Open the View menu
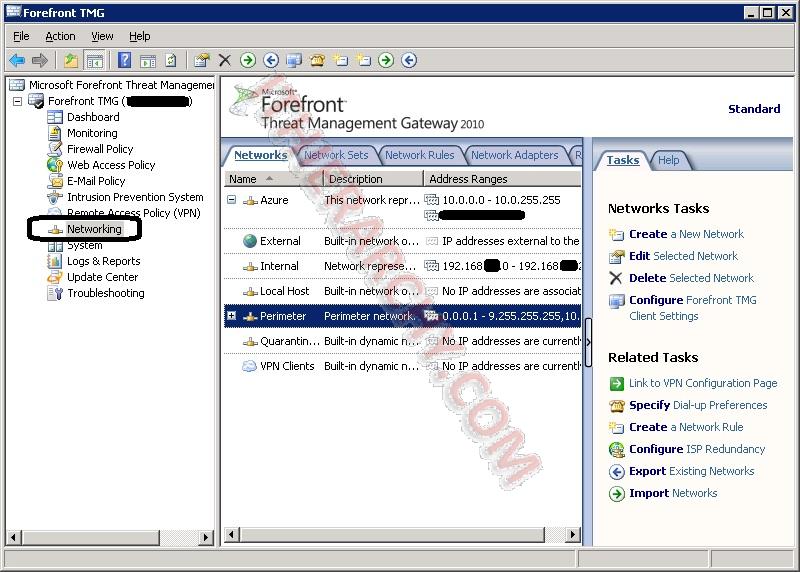 (x=102, y=36)
